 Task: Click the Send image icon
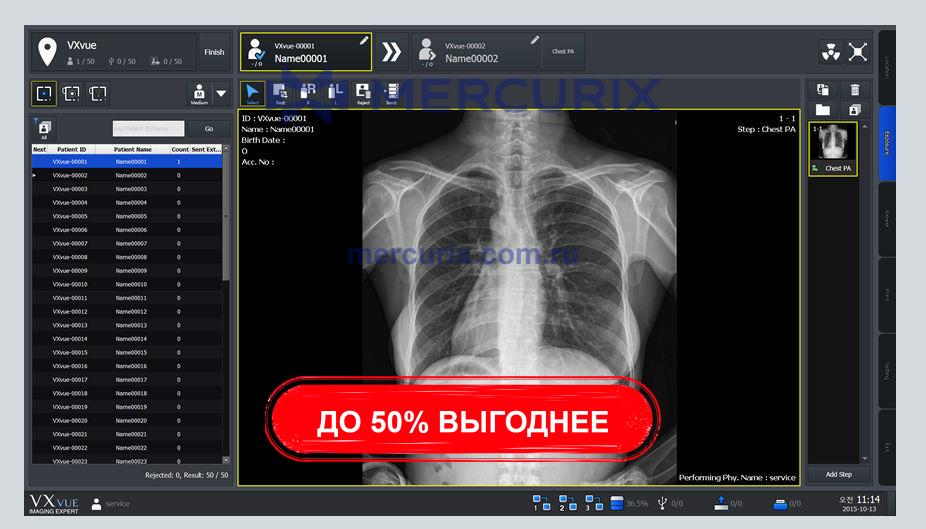point(391,94)
